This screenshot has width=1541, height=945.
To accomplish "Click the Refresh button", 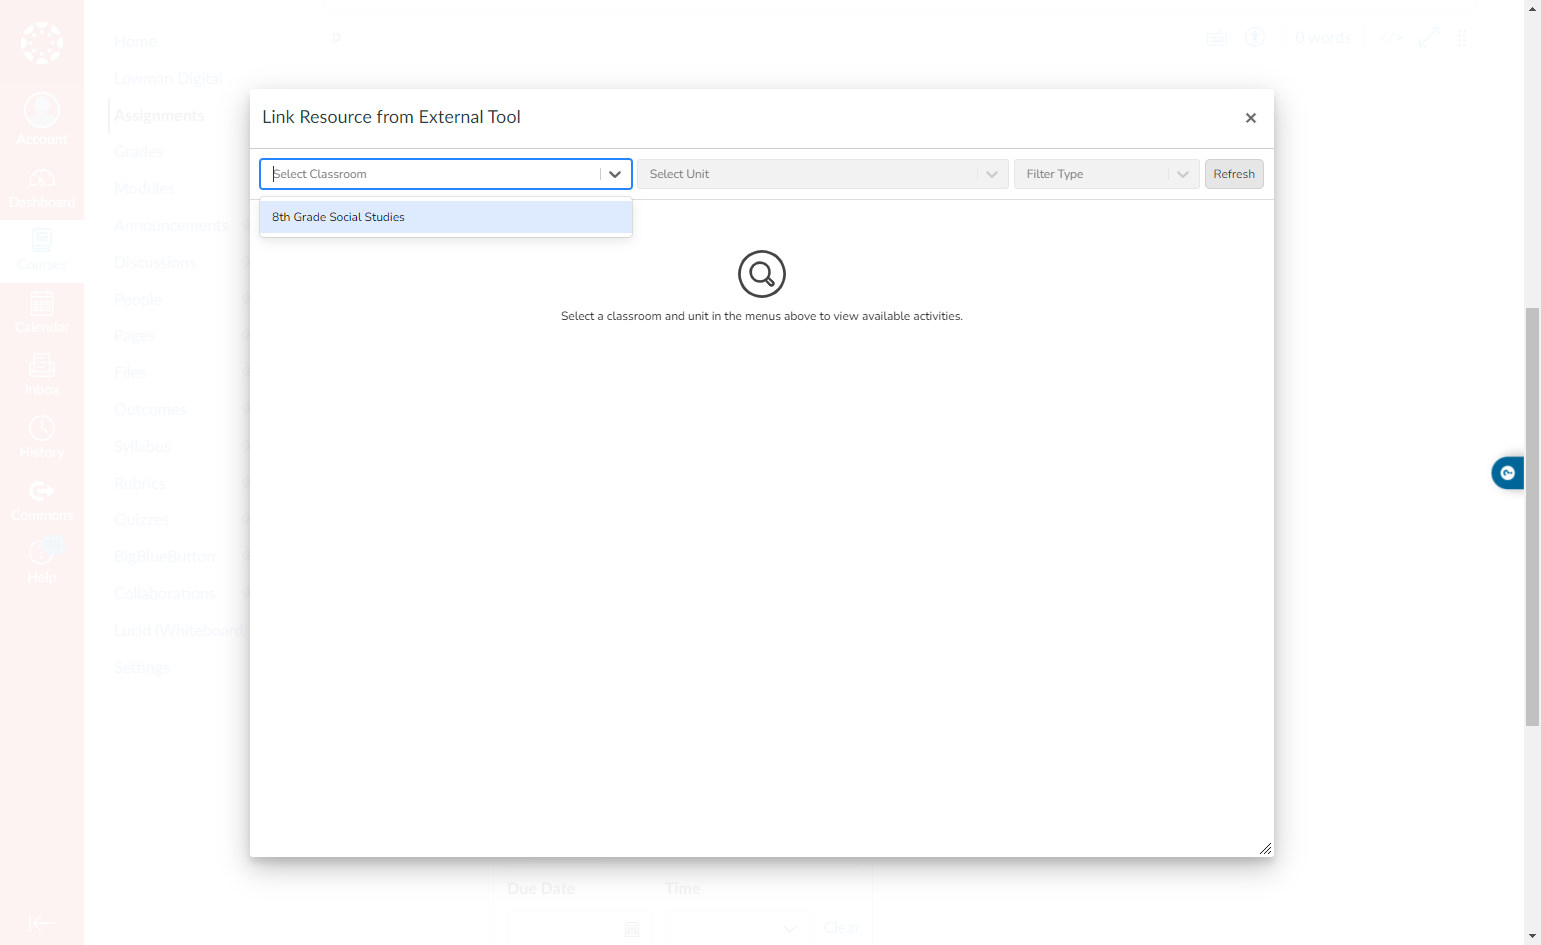I will (1234, 174).
